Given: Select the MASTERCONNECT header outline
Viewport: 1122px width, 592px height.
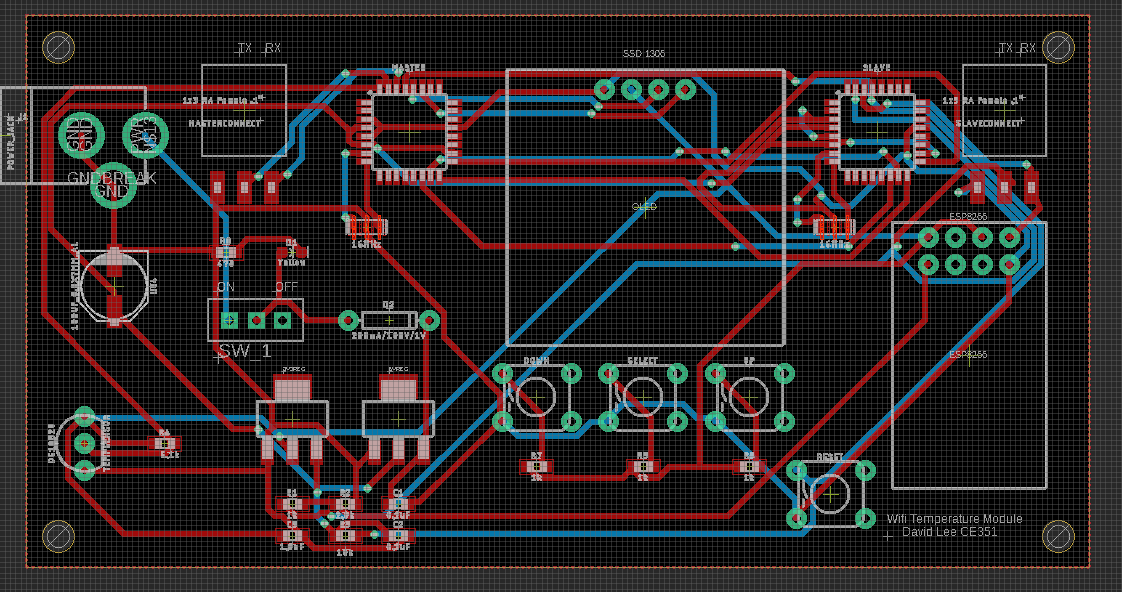Looking at the screenshot, I should pyautogui.click(x=244, y=110).
